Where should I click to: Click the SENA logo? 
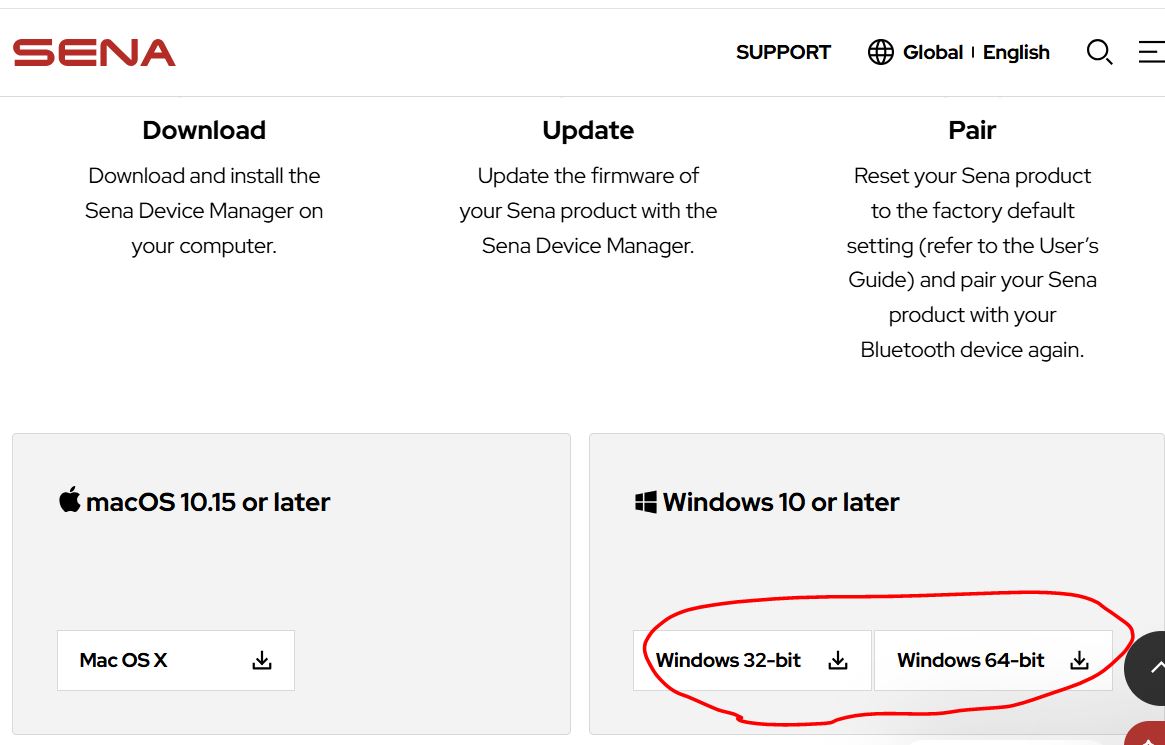94,53
